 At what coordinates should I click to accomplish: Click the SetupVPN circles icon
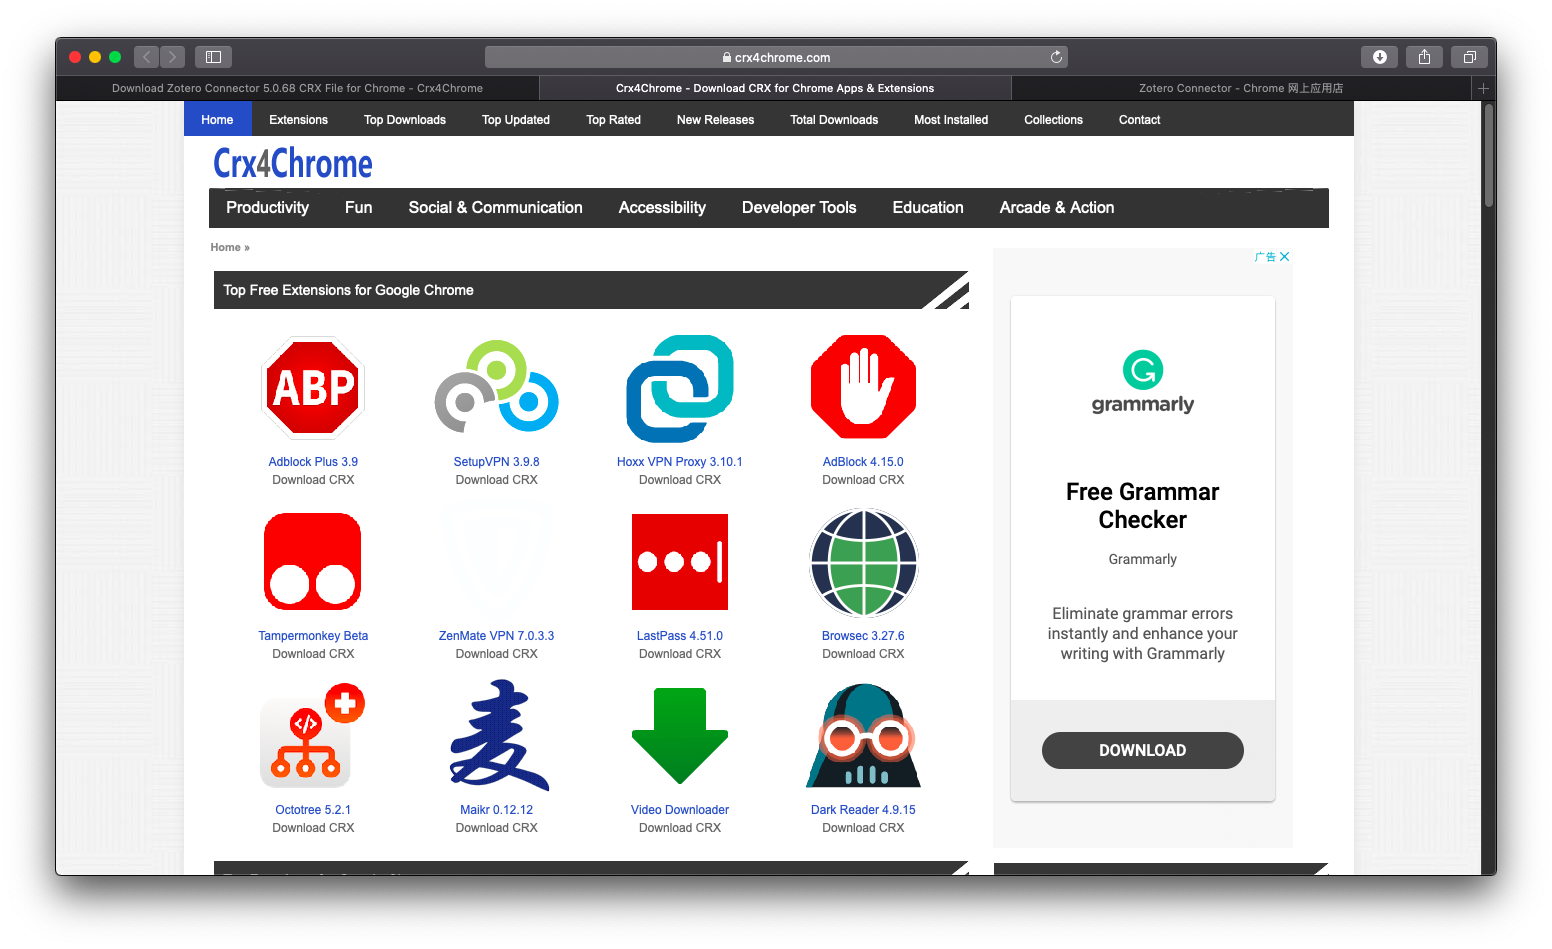tap(496, 388)
